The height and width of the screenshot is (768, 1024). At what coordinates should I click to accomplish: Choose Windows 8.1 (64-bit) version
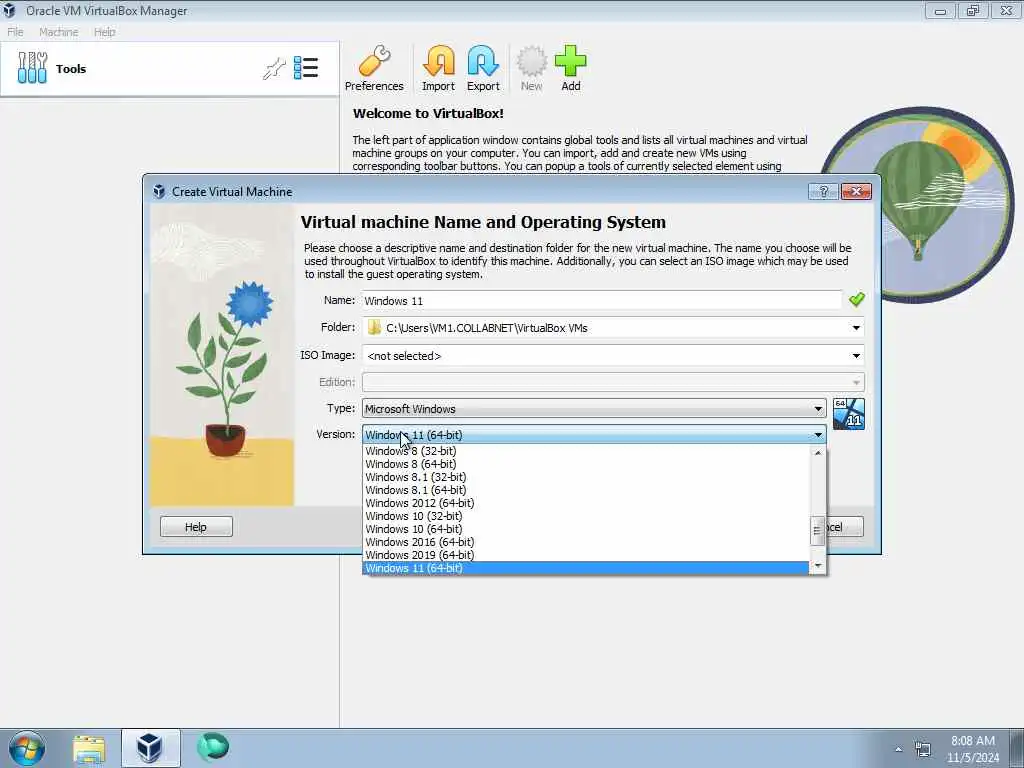(x=586, y=490)
